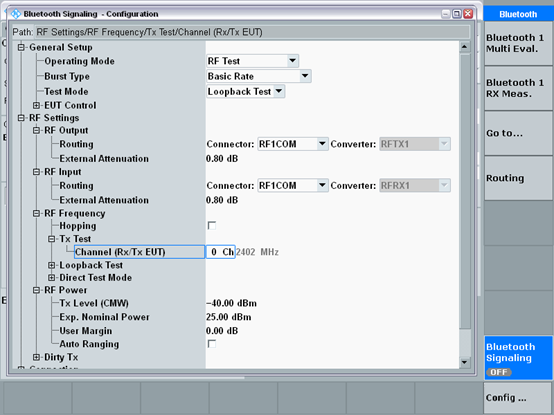
Task: Collapse the RF Settings node
Action: tap(21, 118)
